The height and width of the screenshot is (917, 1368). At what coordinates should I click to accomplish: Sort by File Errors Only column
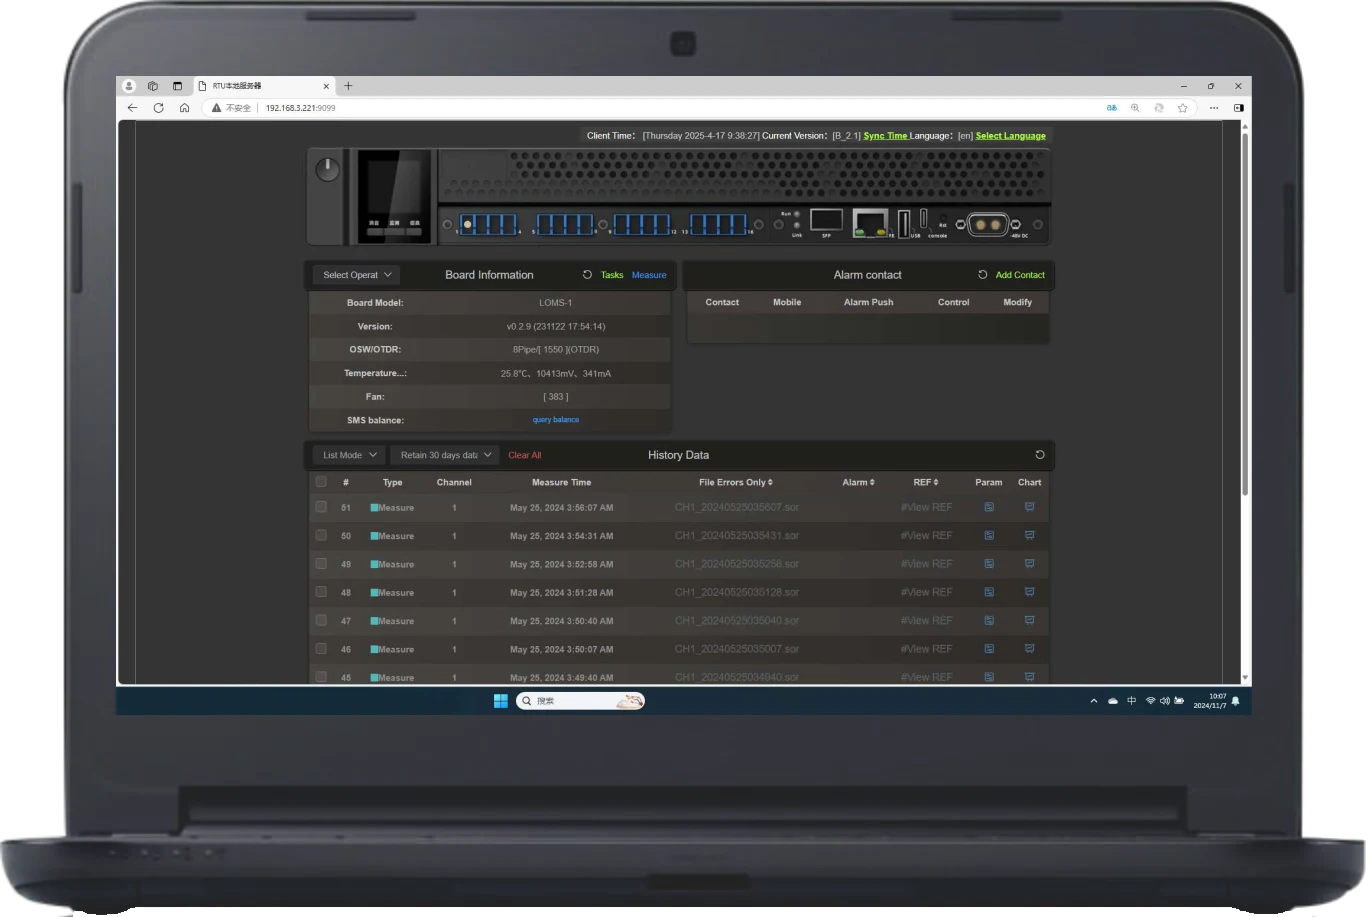736,482
